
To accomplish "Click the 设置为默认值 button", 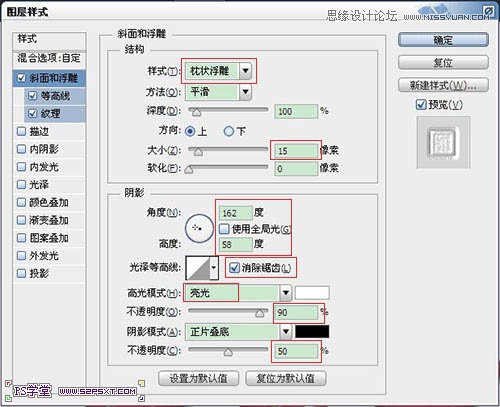I will [198, 378].
